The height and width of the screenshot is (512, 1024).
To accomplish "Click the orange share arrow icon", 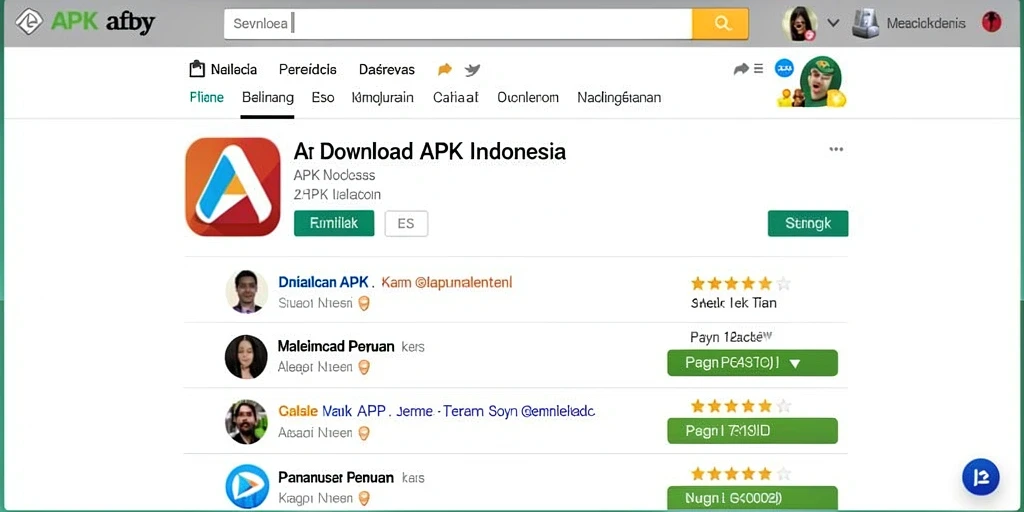I will 445,69.
